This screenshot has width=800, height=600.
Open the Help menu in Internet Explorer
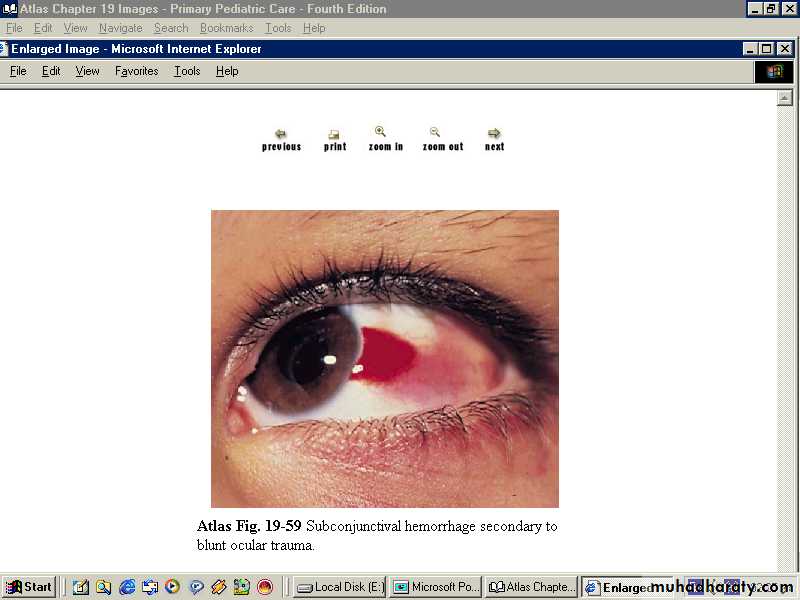[x=227, y=71]
